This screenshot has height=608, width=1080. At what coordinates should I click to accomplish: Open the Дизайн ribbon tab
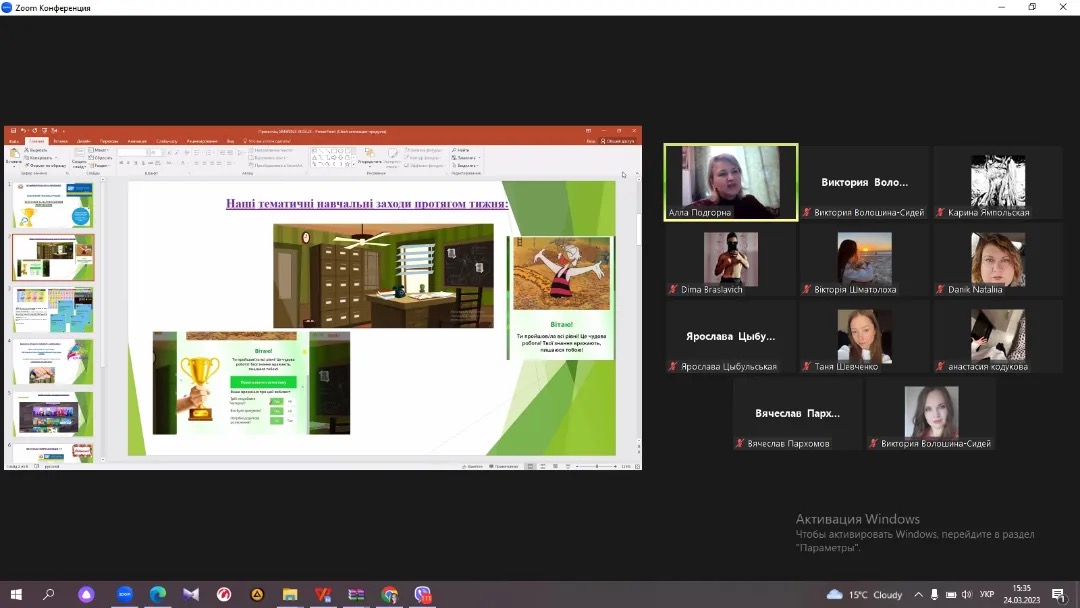point(84,141)
